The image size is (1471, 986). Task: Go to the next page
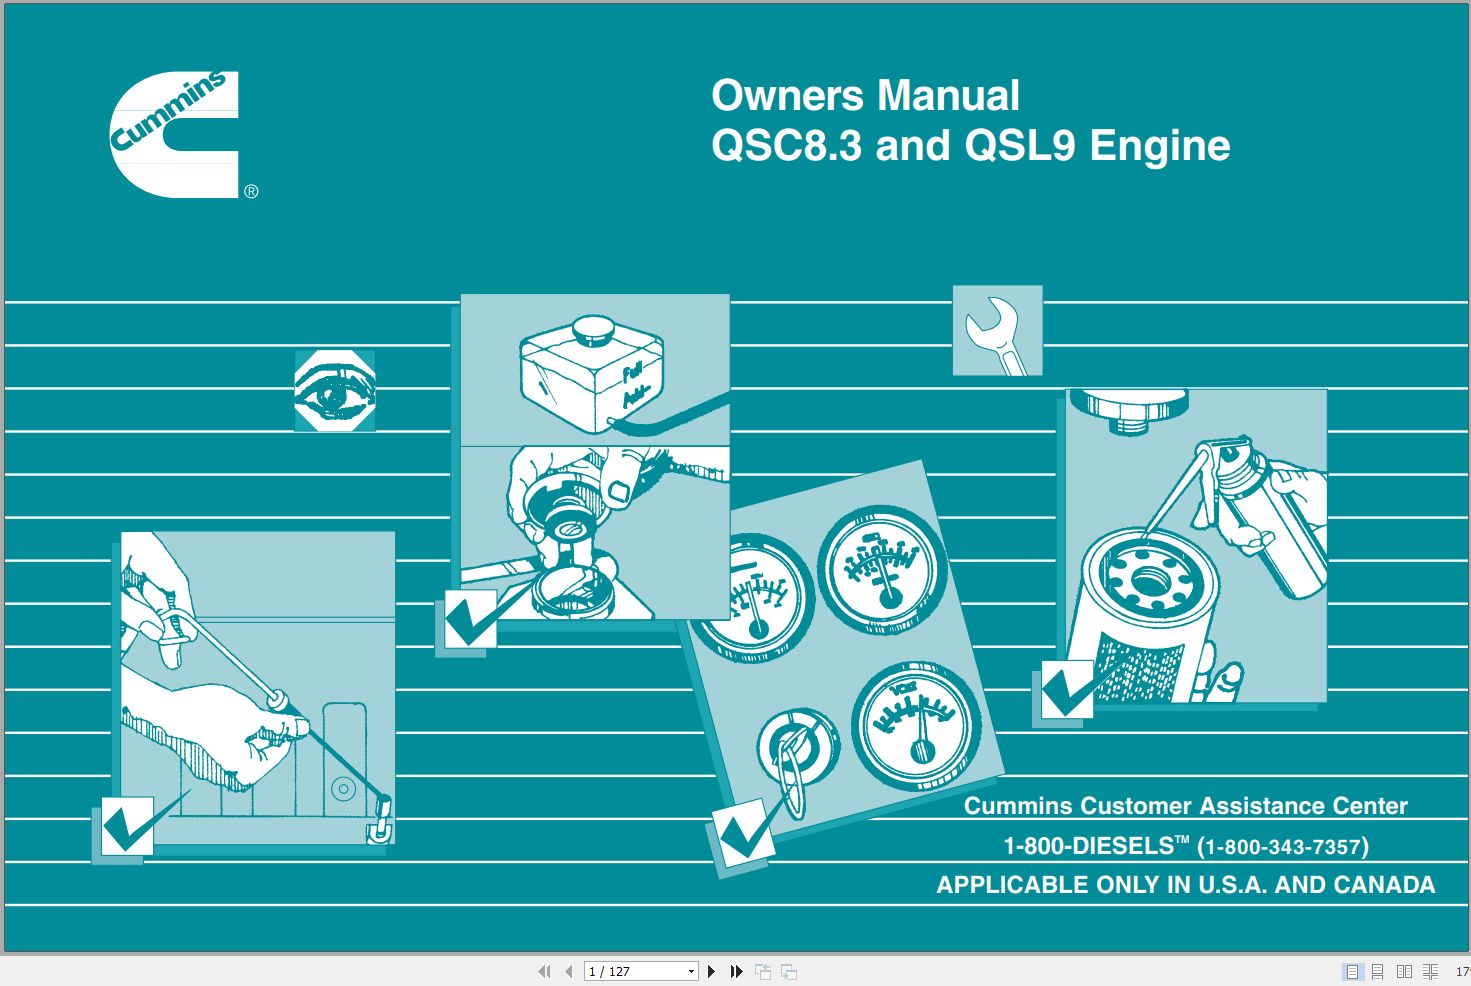click(711, 971)
